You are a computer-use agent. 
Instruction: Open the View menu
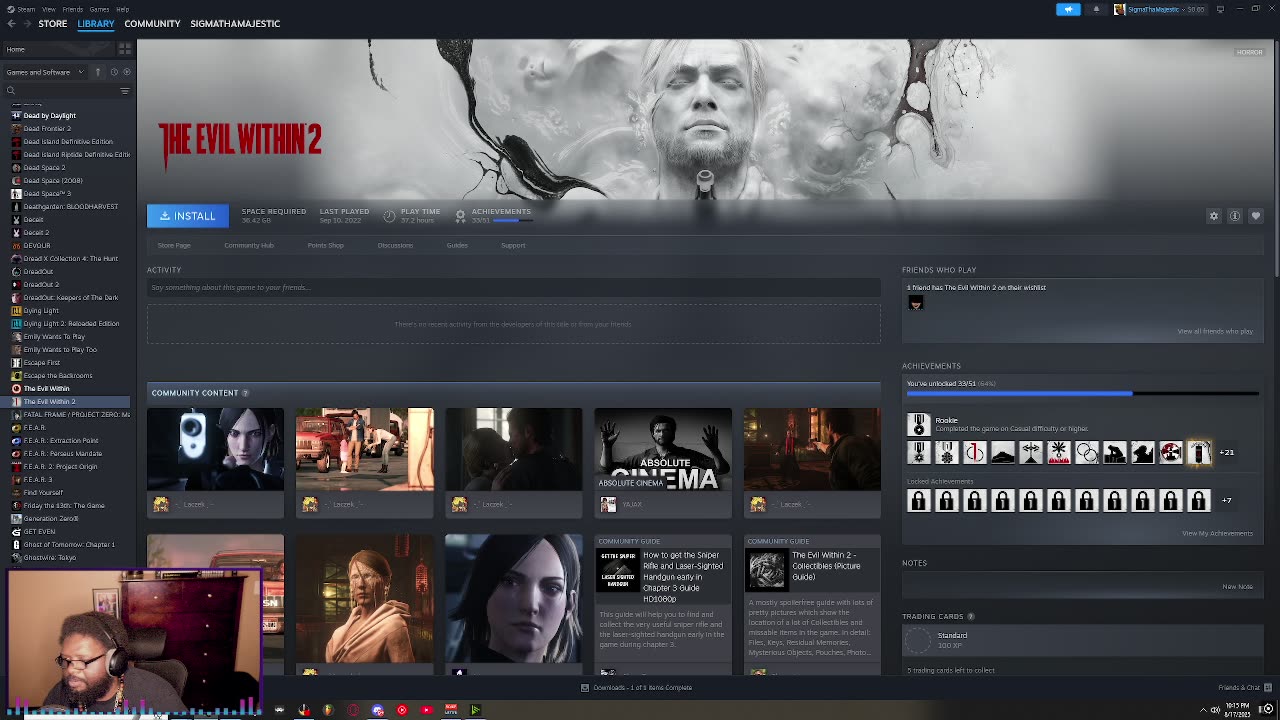[48, 9]
